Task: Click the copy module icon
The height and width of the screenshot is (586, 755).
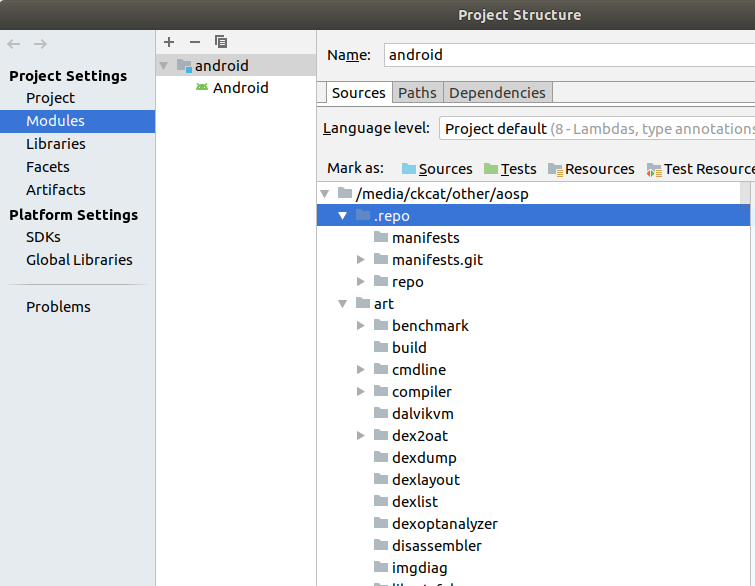Action: (221, 42)
